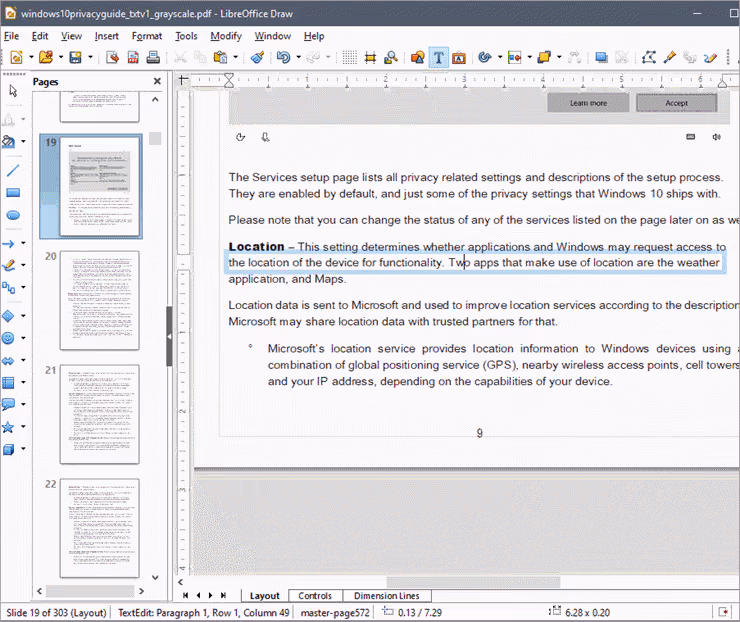
Task: Select the Stars and Banners tool
Action: click(x=8, y=427)
